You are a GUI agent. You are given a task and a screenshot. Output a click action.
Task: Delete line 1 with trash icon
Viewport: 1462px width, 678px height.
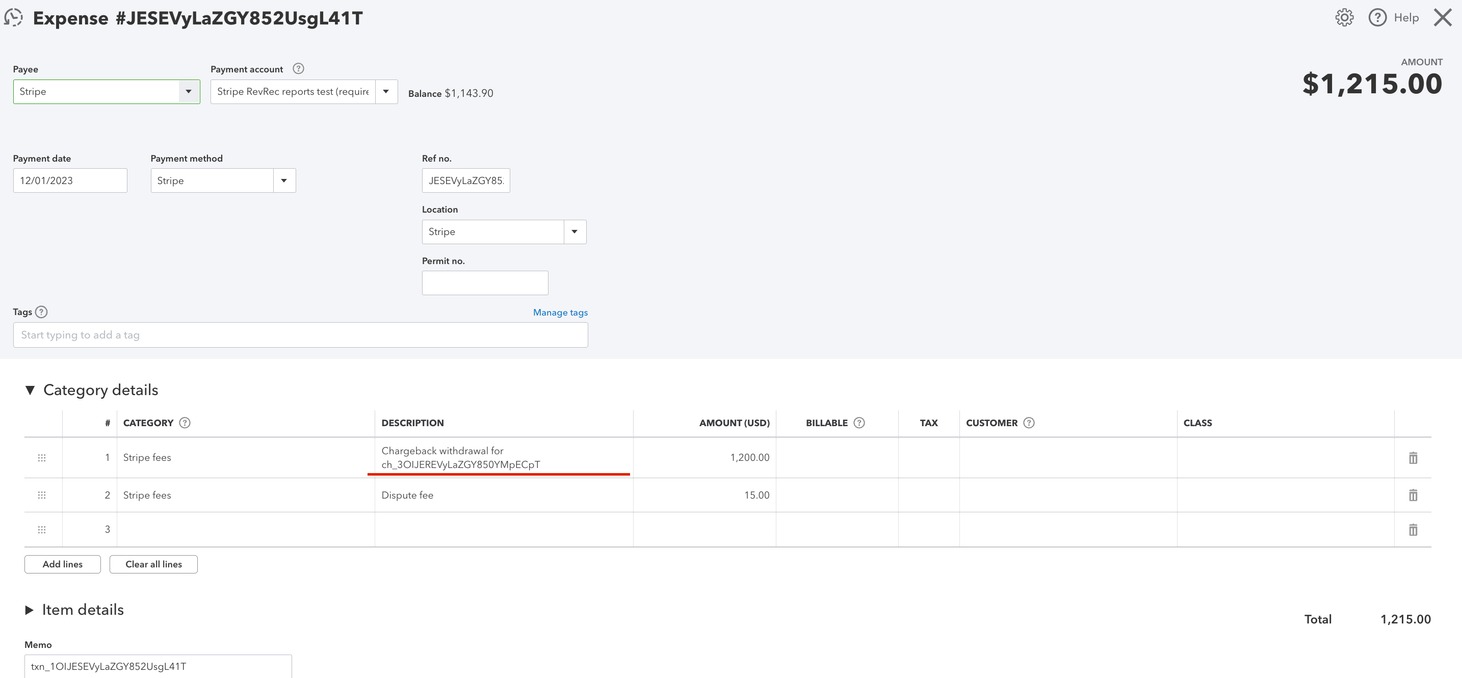[1413, 458]
